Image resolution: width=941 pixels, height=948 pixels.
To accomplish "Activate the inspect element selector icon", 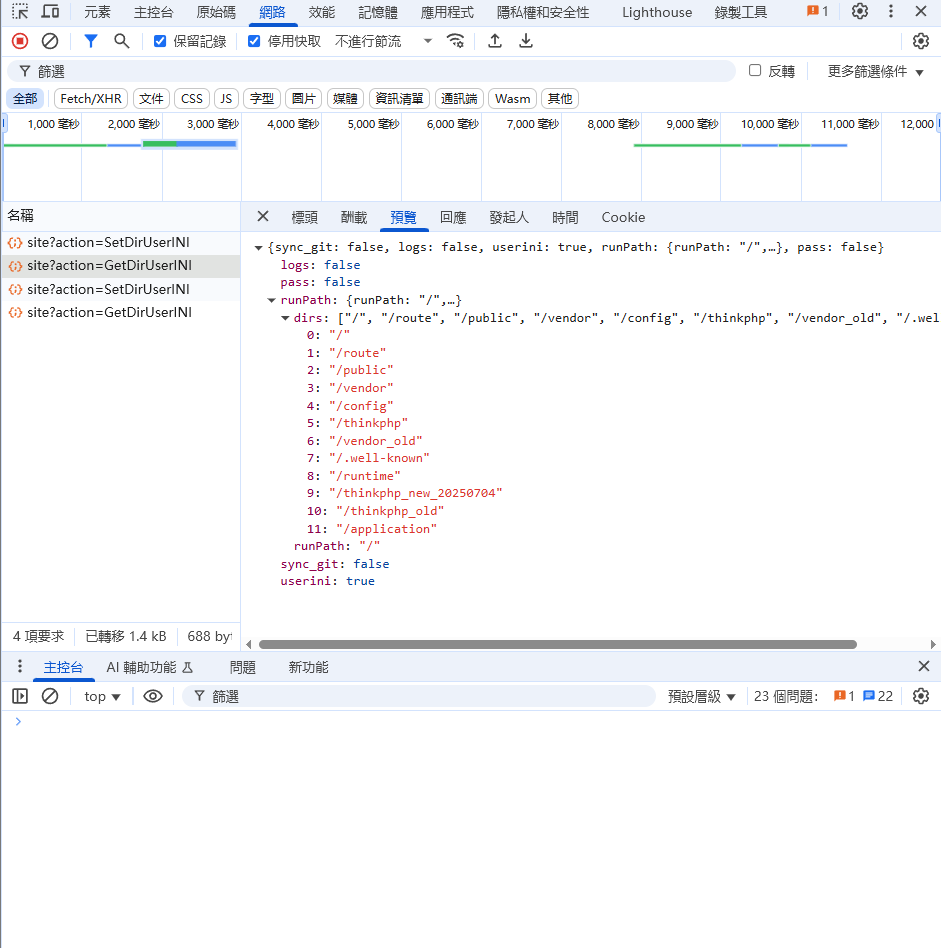I will [x=20, y=11].
